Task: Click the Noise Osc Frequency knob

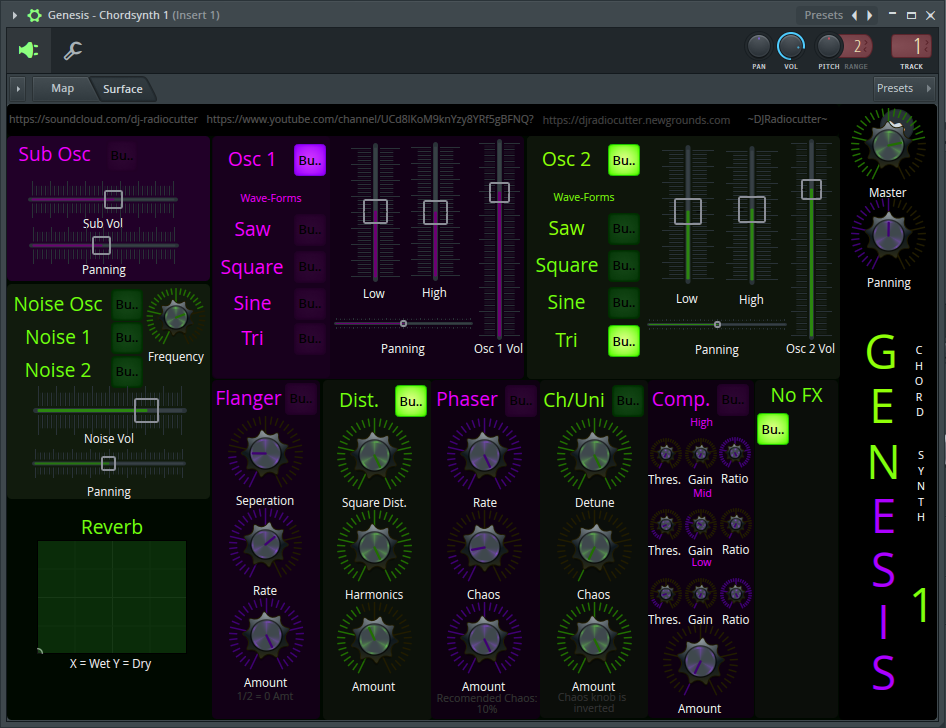Action: [x=176, y=316]
